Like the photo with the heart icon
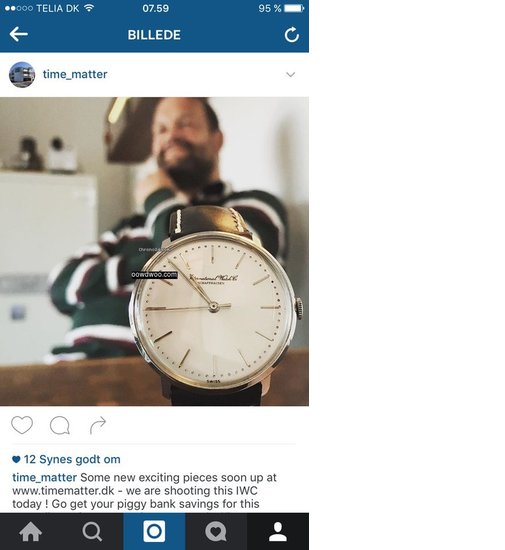 click(22, 425)
